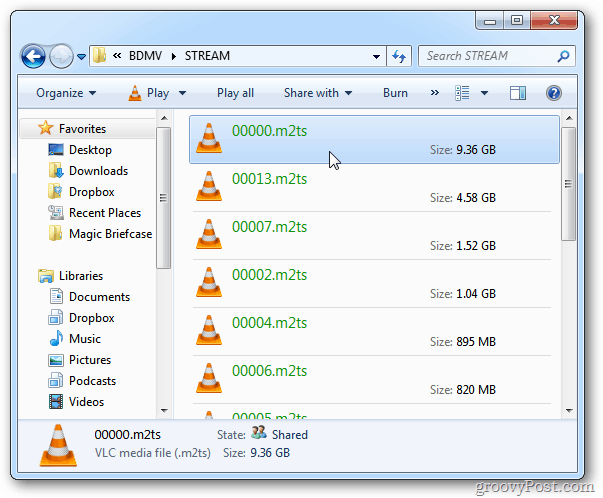The width and height of the screenshot is (603, 498).
Task: Select file 00002.m2ts
Action: pos(372,284)
